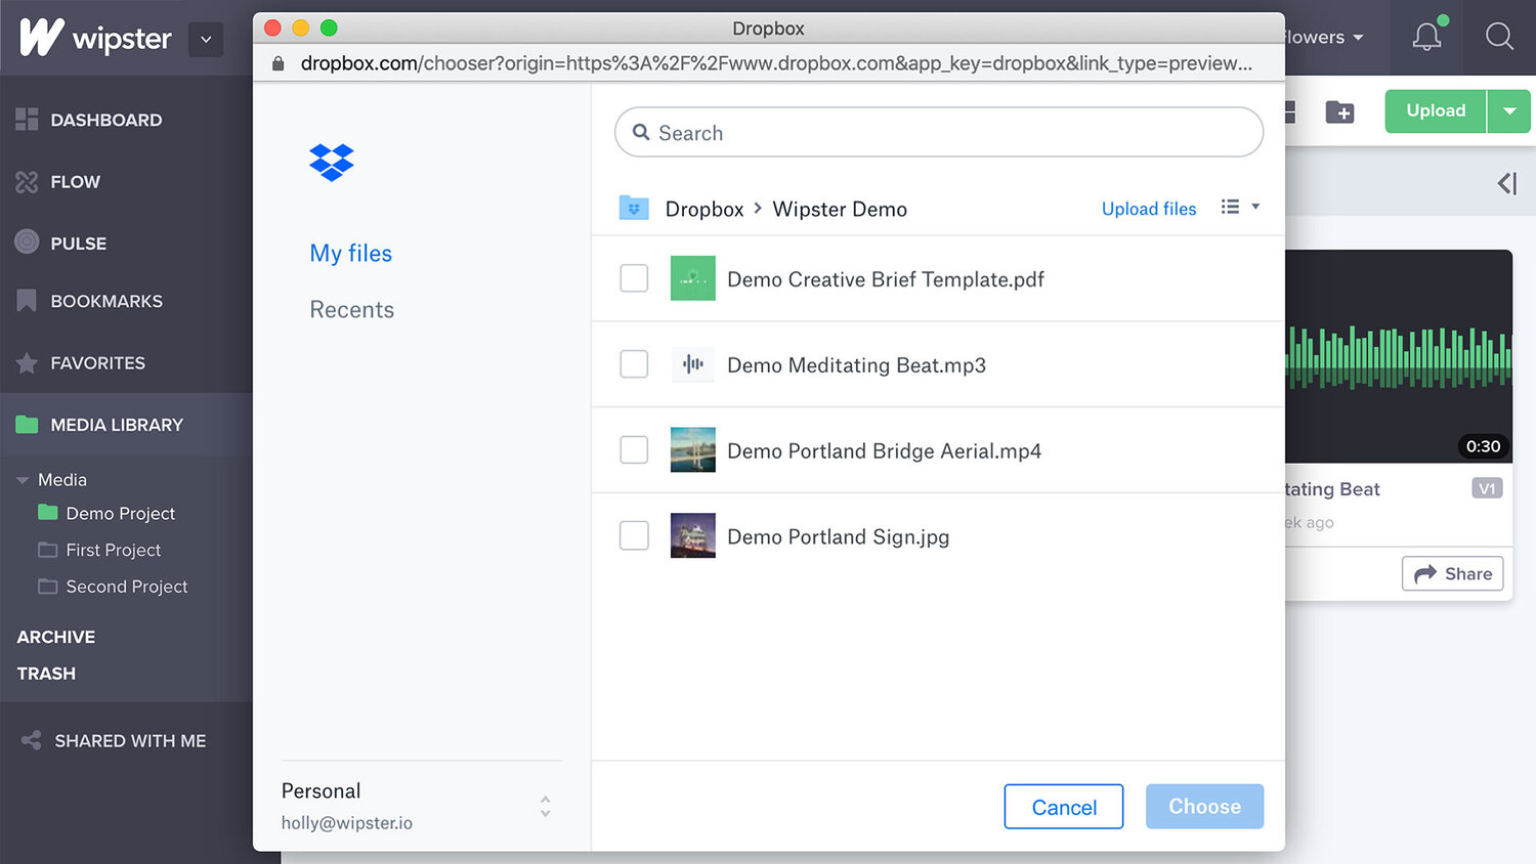Open the search magnifier in Wipster header

pyautogui.click(x=1498, y=38)
